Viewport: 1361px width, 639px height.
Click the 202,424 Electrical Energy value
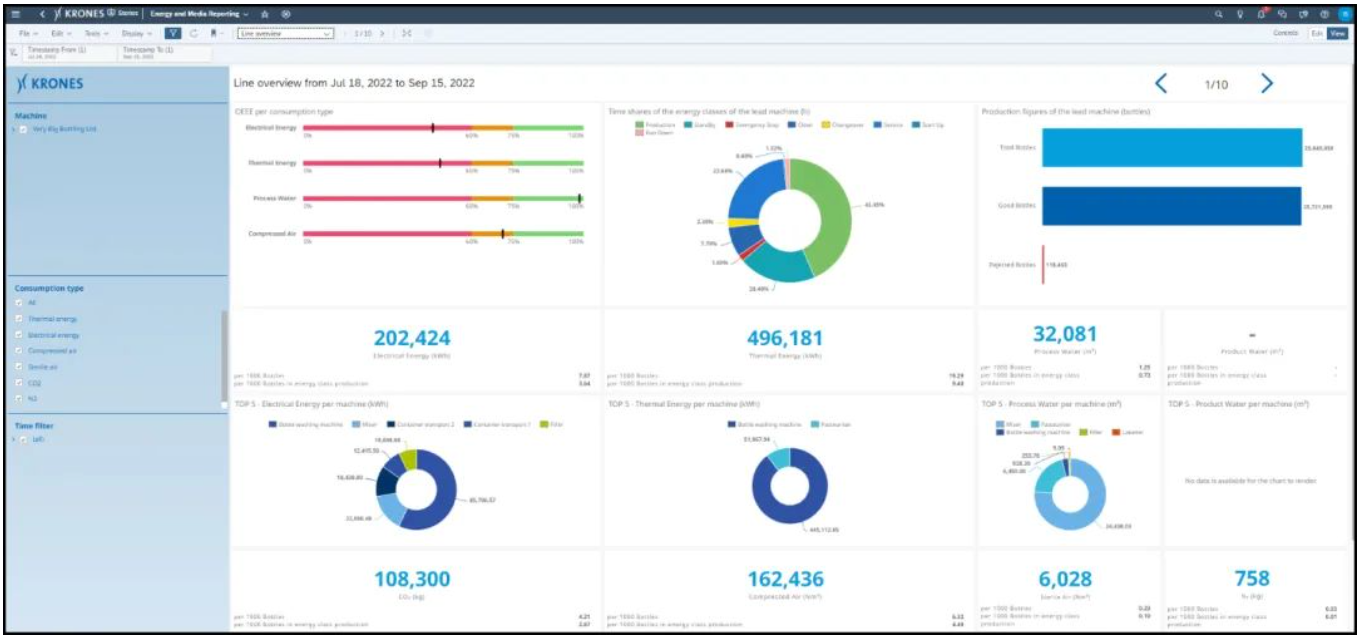pyautogui.click(x=412, y=336)
